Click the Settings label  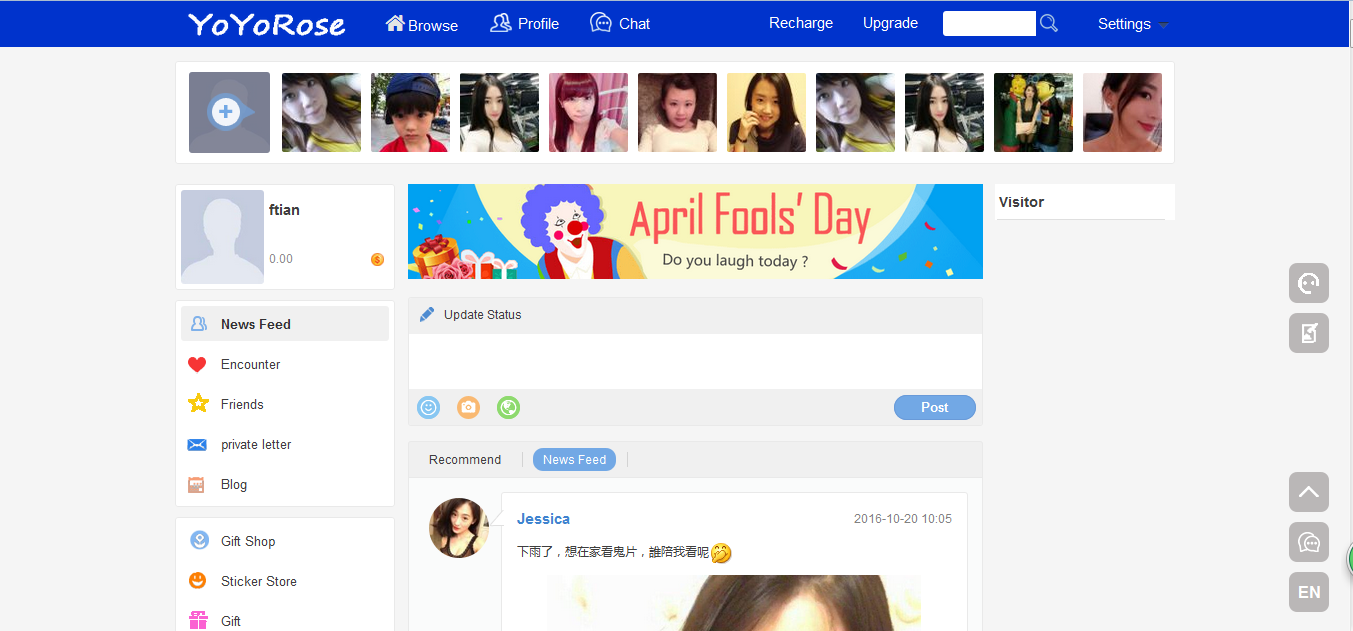1124,24
